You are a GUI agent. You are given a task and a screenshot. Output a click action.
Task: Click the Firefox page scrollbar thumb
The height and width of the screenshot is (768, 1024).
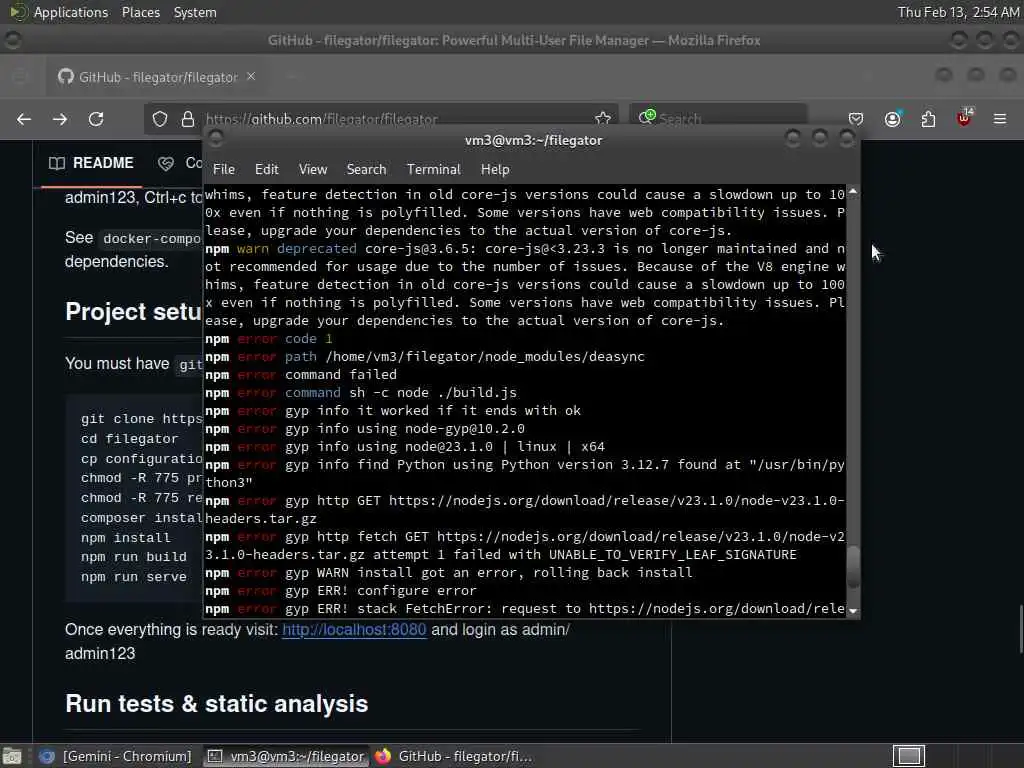[1021, 629]
